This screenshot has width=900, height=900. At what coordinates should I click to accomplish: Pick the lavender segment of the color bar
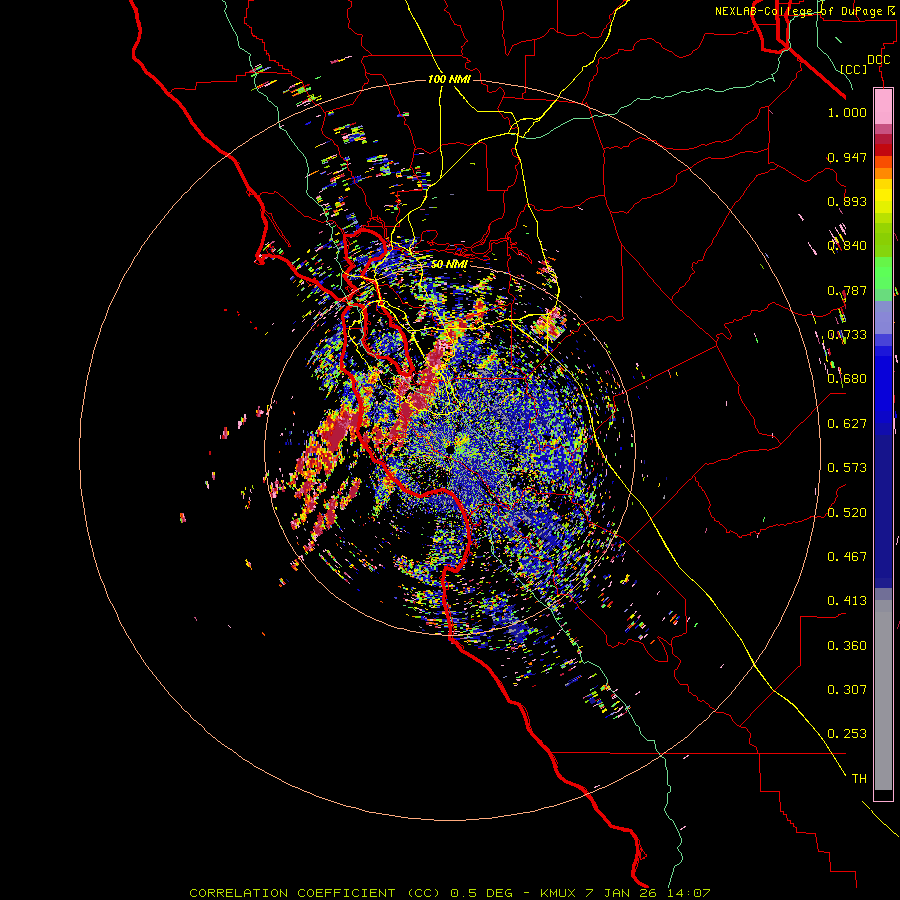click(x=883, y=317)
